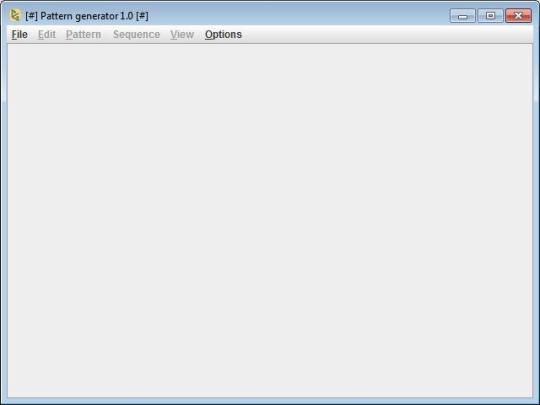Click the greyed-out Edit menu
The height and width of the screenshot is (405, 540).
pos(46,34)
